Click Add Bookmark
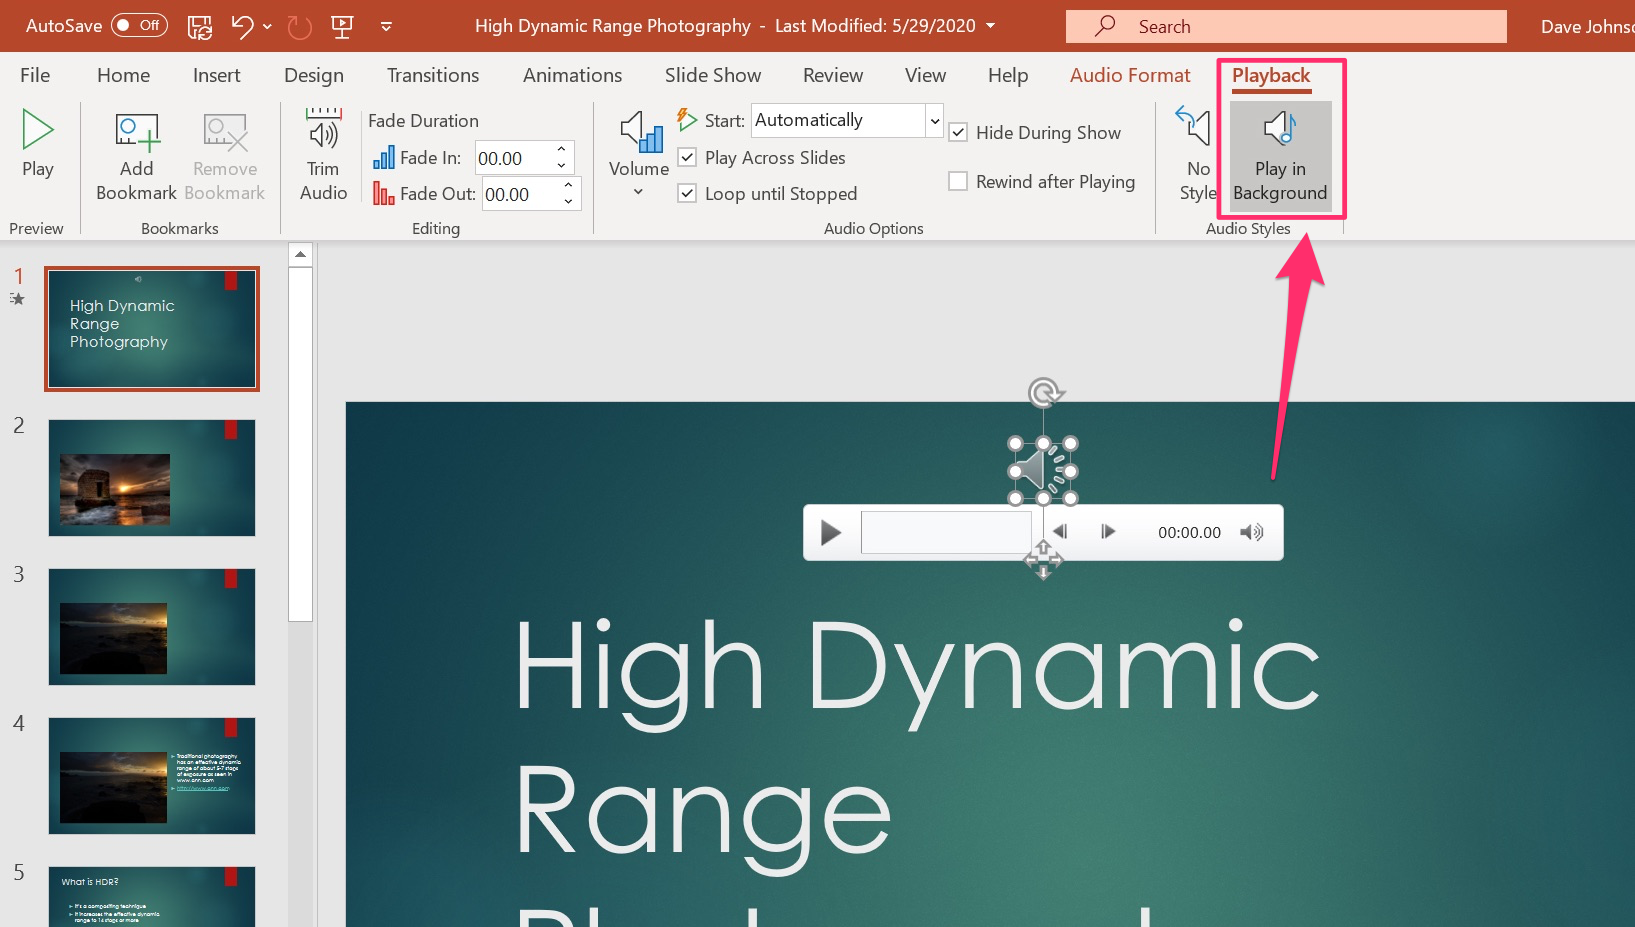The image size is (1635, 927). [x=136, y=156]
